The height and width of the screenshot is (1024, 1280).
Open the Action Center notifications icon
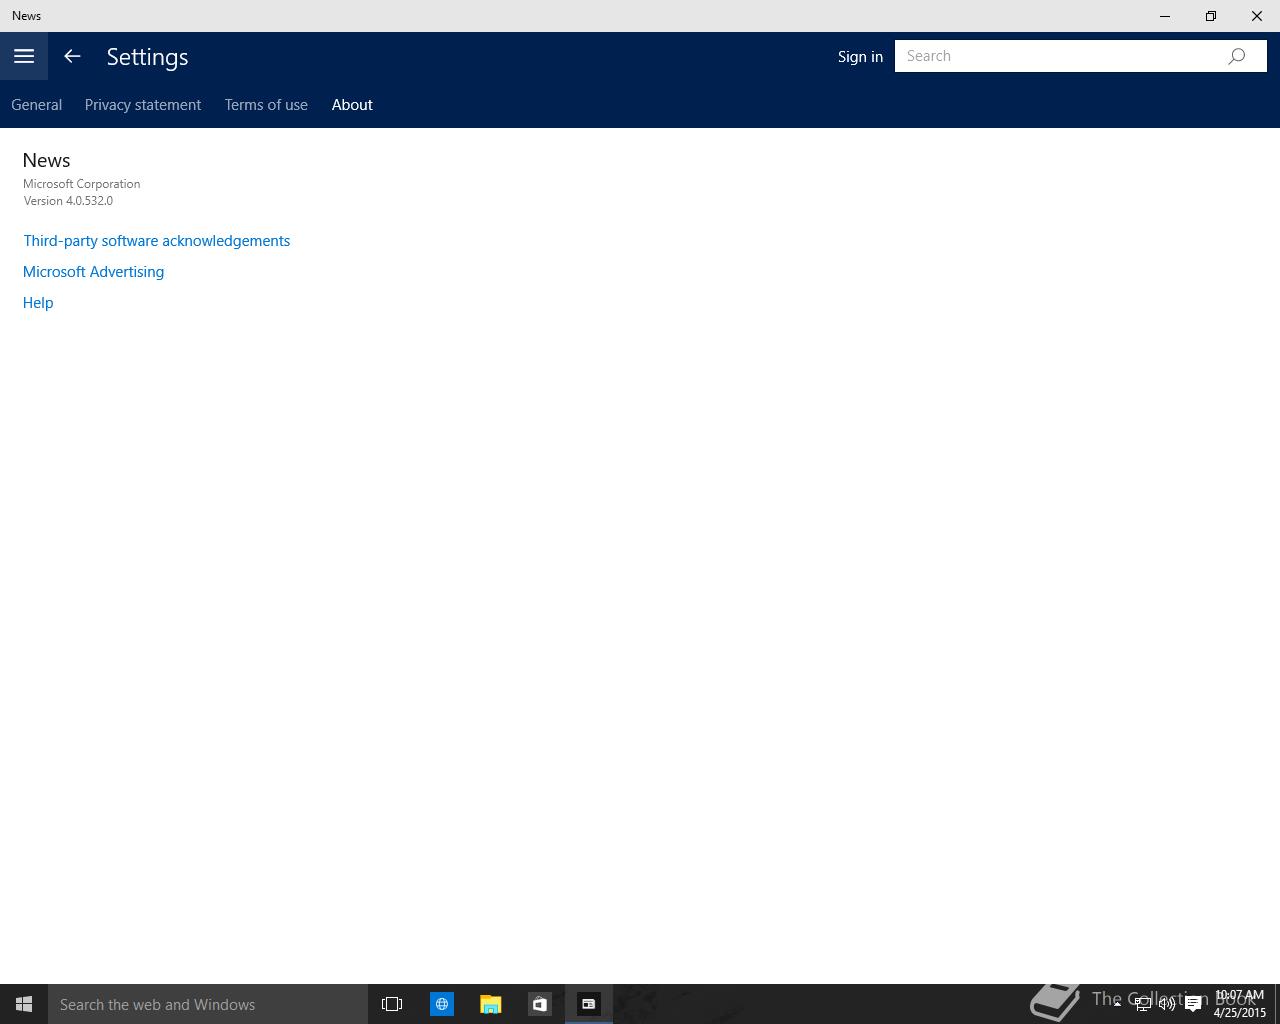pyautogui.click(x=1193, y=1004)
